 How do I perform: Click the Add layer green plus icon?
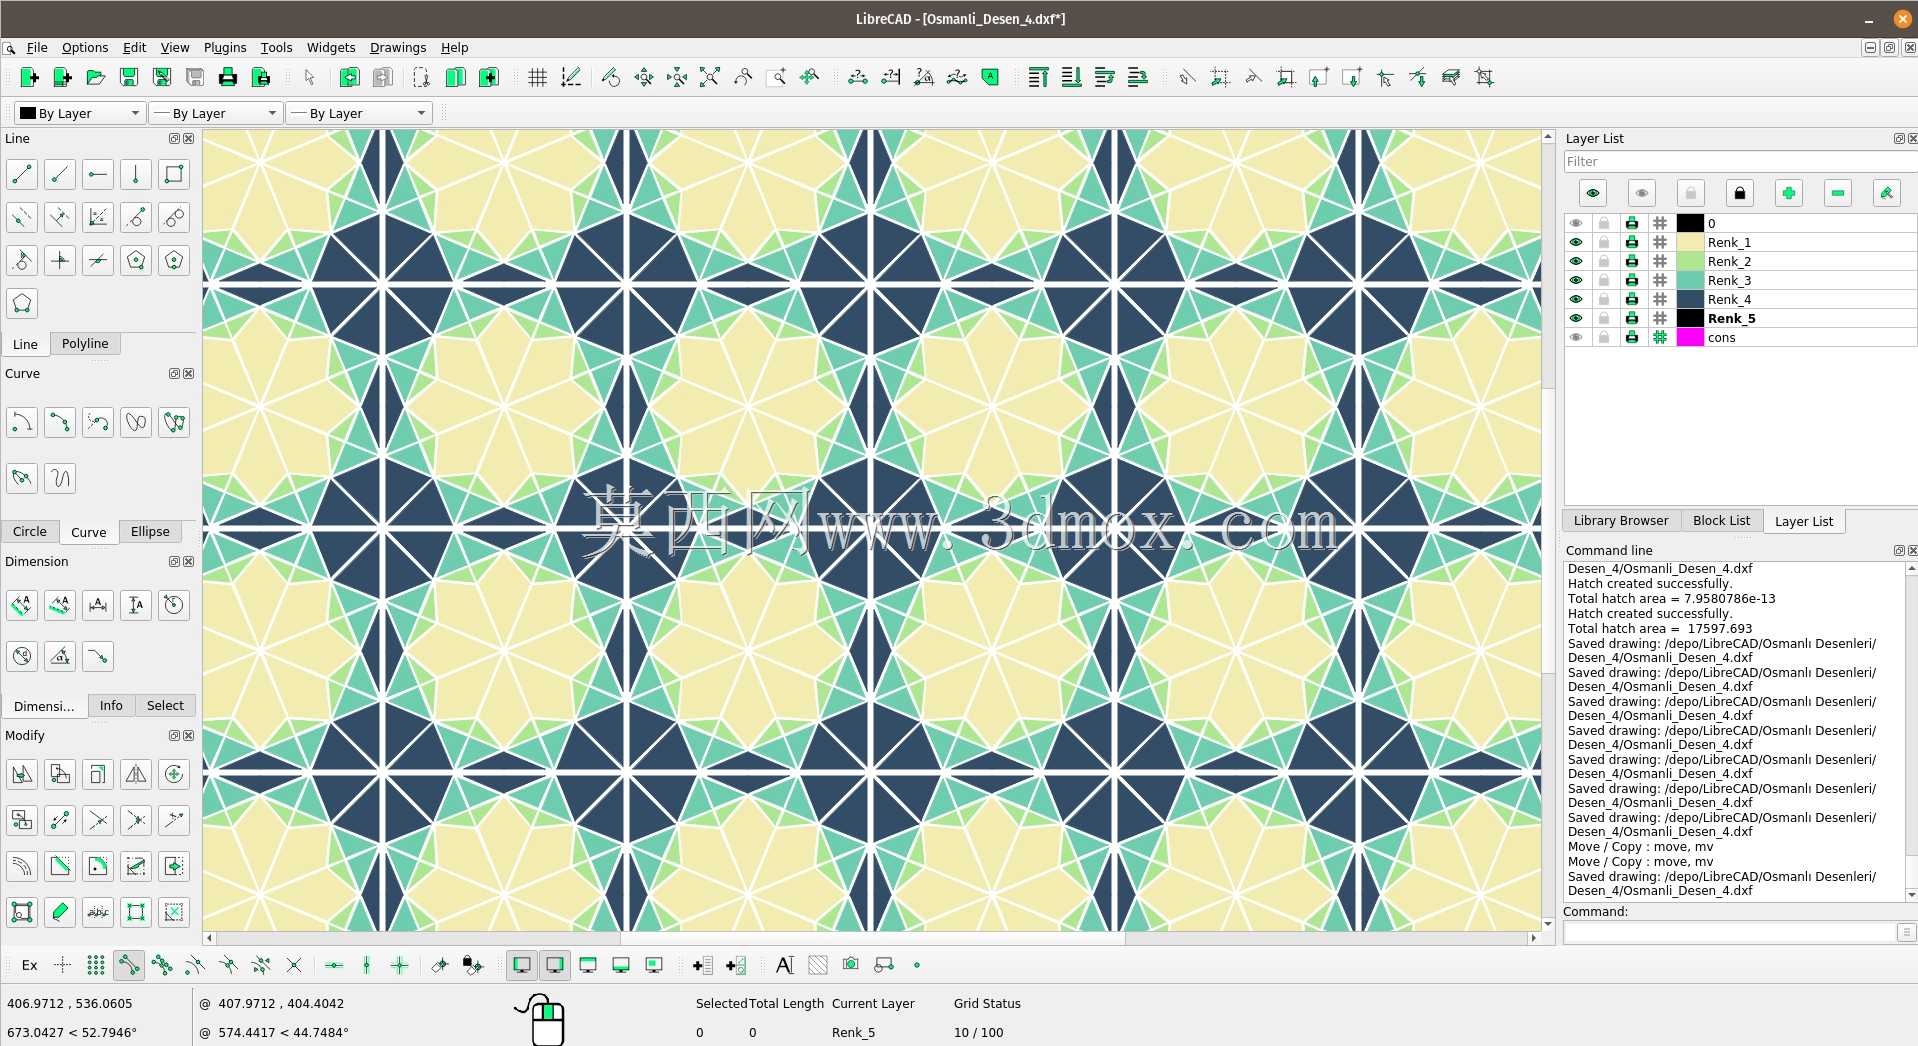[x=1788, y=193]
